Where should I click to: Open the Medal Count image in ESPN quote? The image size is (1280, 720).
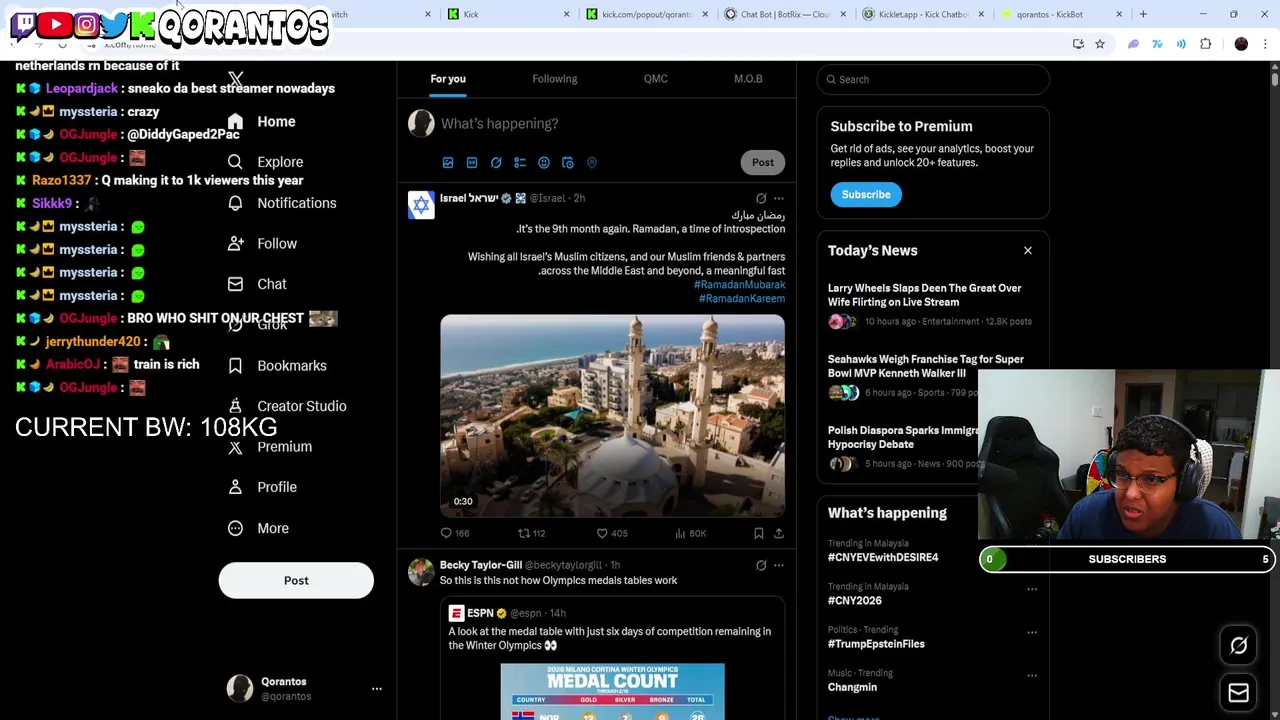click(612, 692)
